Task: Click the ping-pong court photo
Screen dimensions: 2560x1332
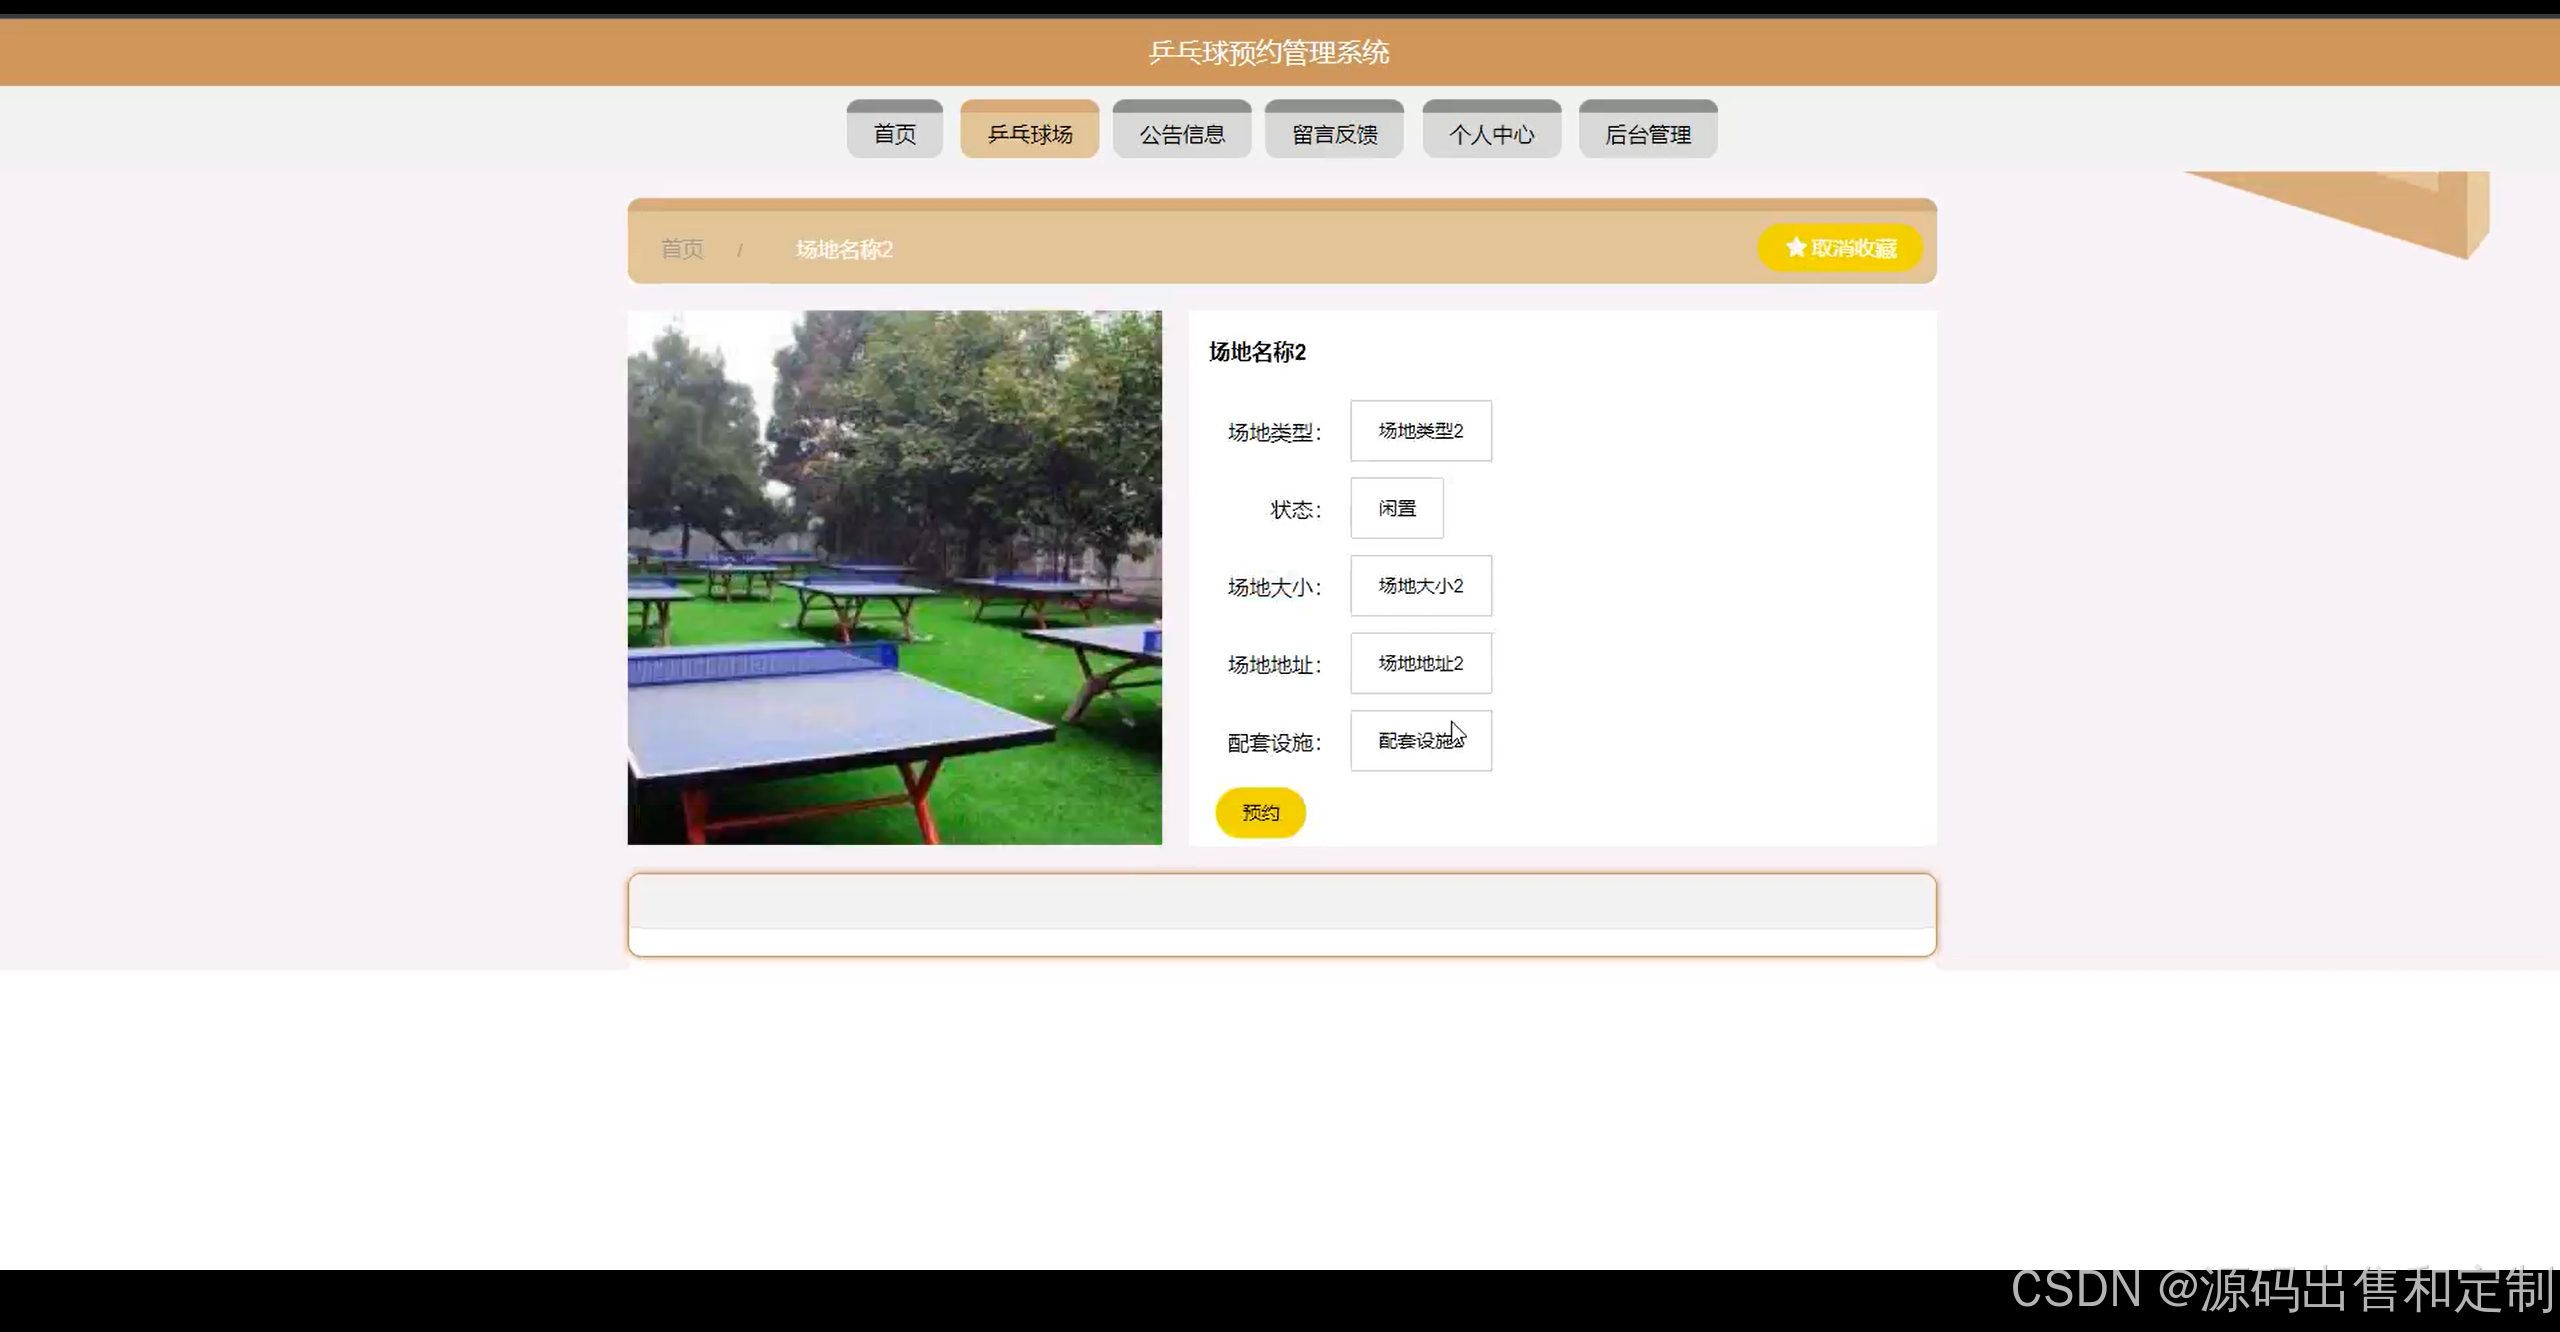Action: (894, 577)
